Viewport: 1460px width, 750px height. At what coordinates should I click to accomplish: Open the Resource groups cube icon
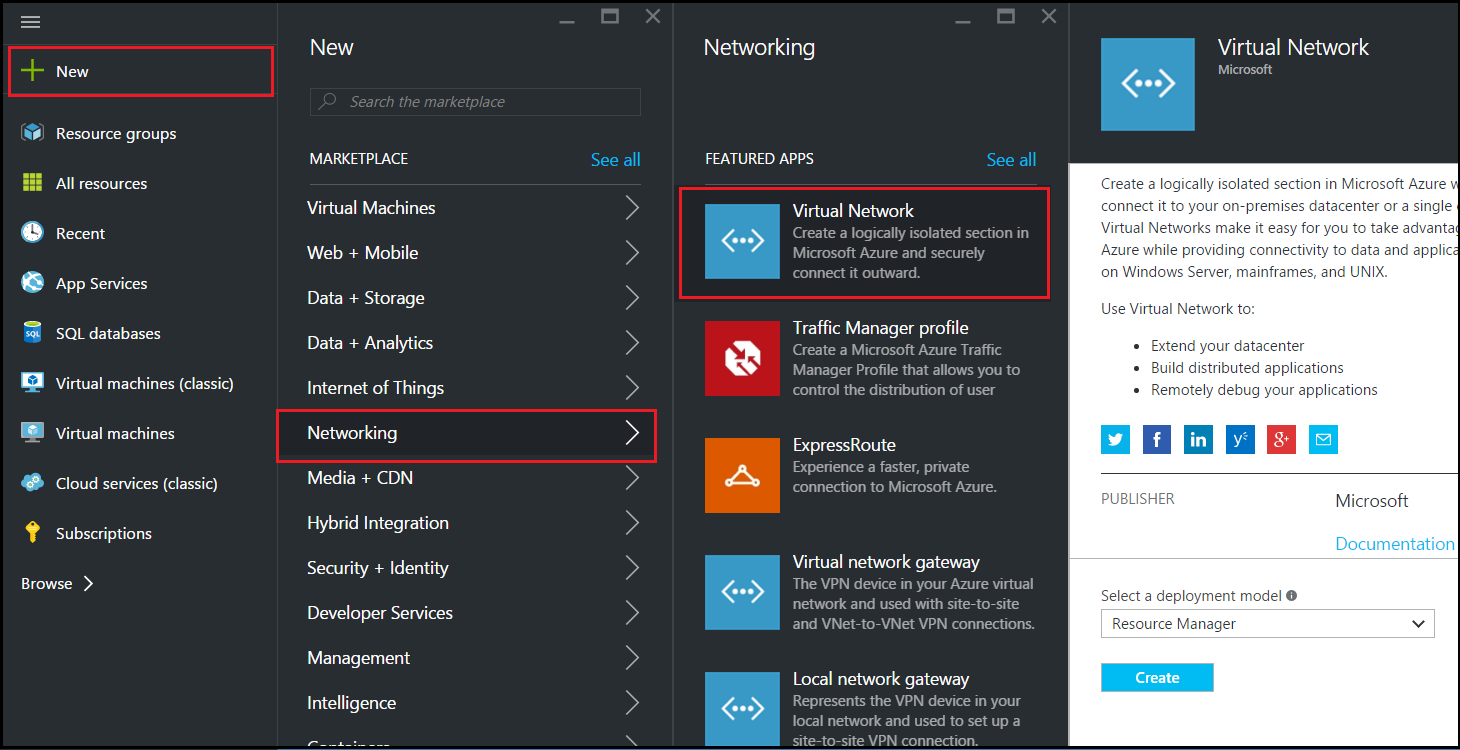click(33, 133)
